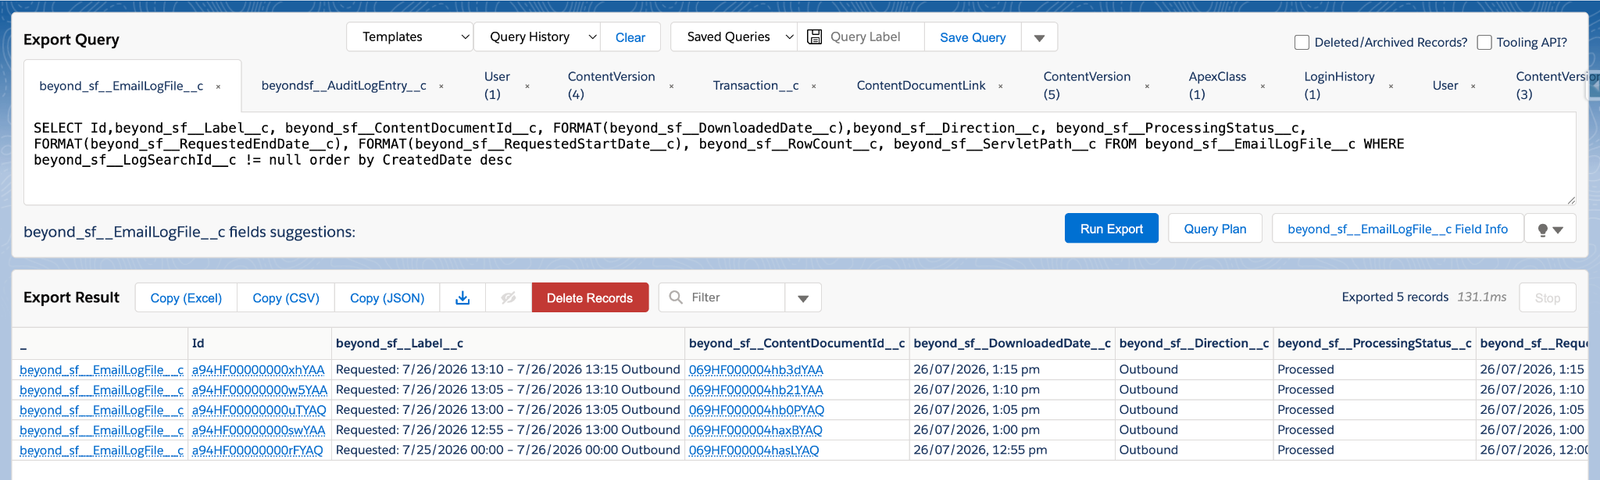This screenshot has height=480, width=1600.
Task: Toggle the Tooling API checkbox
Action: pos(1484,42)
